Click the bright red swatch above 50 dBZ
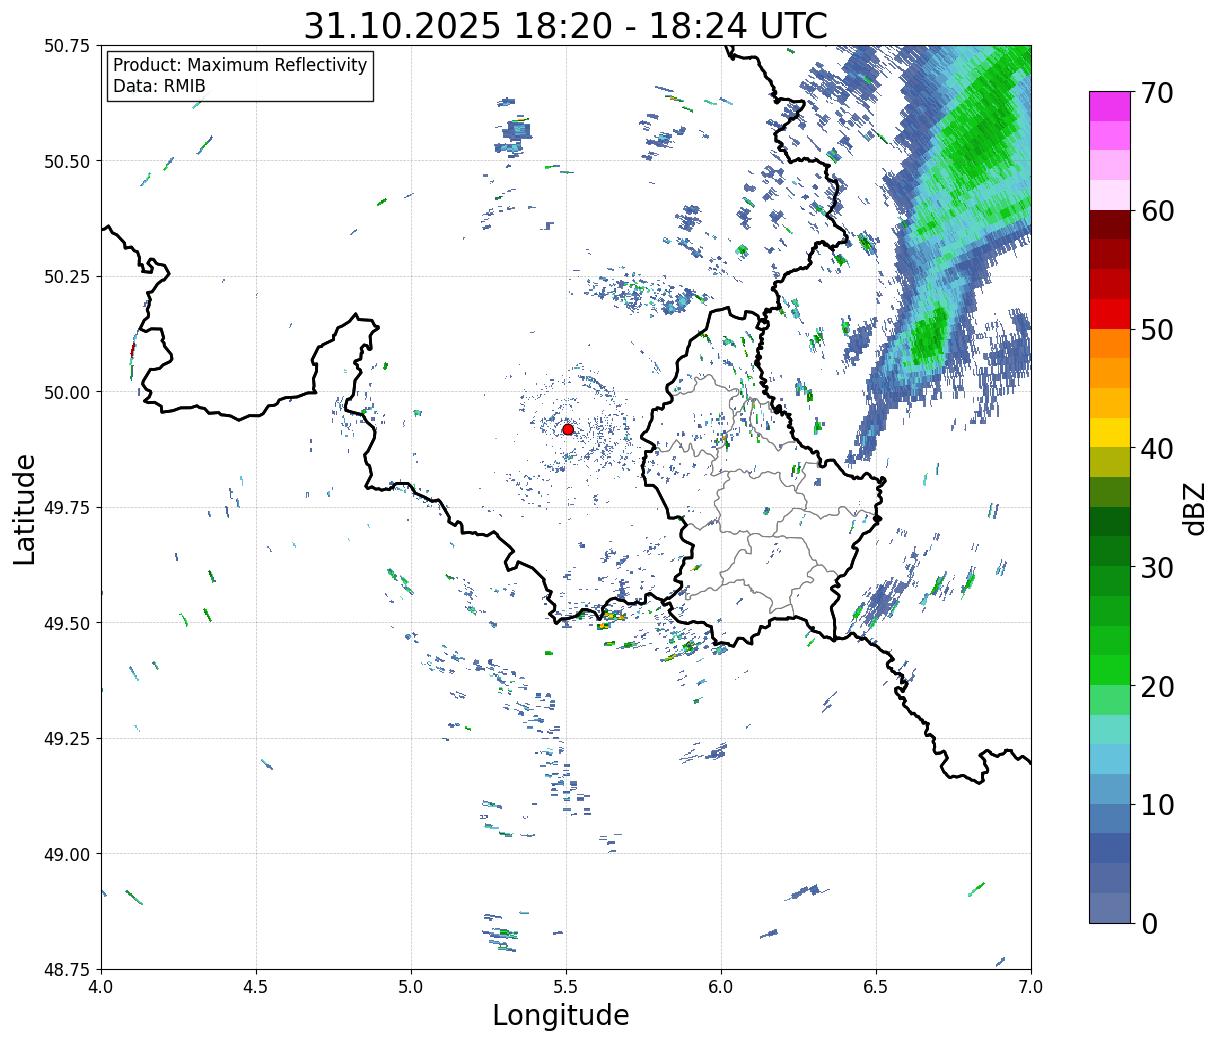The image size is (1219, 1040). coord(1110,314)
